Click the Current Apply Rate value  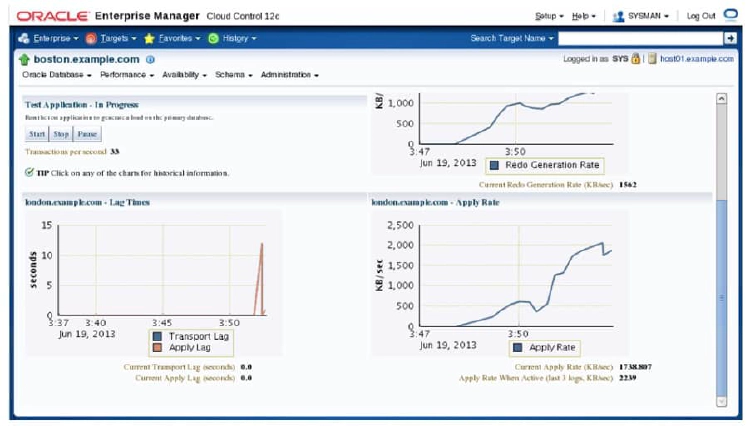[635, 367]
